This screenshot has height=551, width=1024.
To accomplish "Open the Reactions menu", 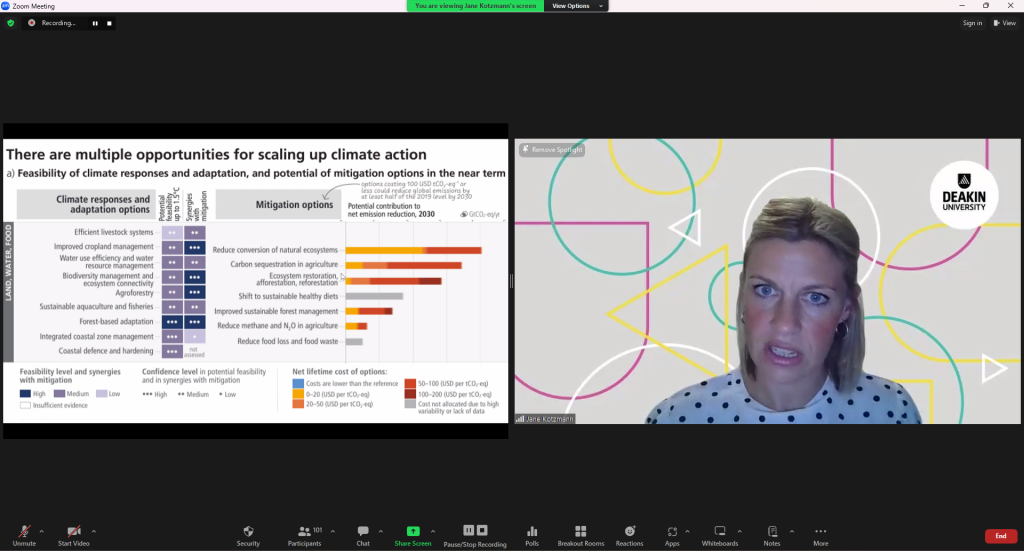I will pos(630,535).
